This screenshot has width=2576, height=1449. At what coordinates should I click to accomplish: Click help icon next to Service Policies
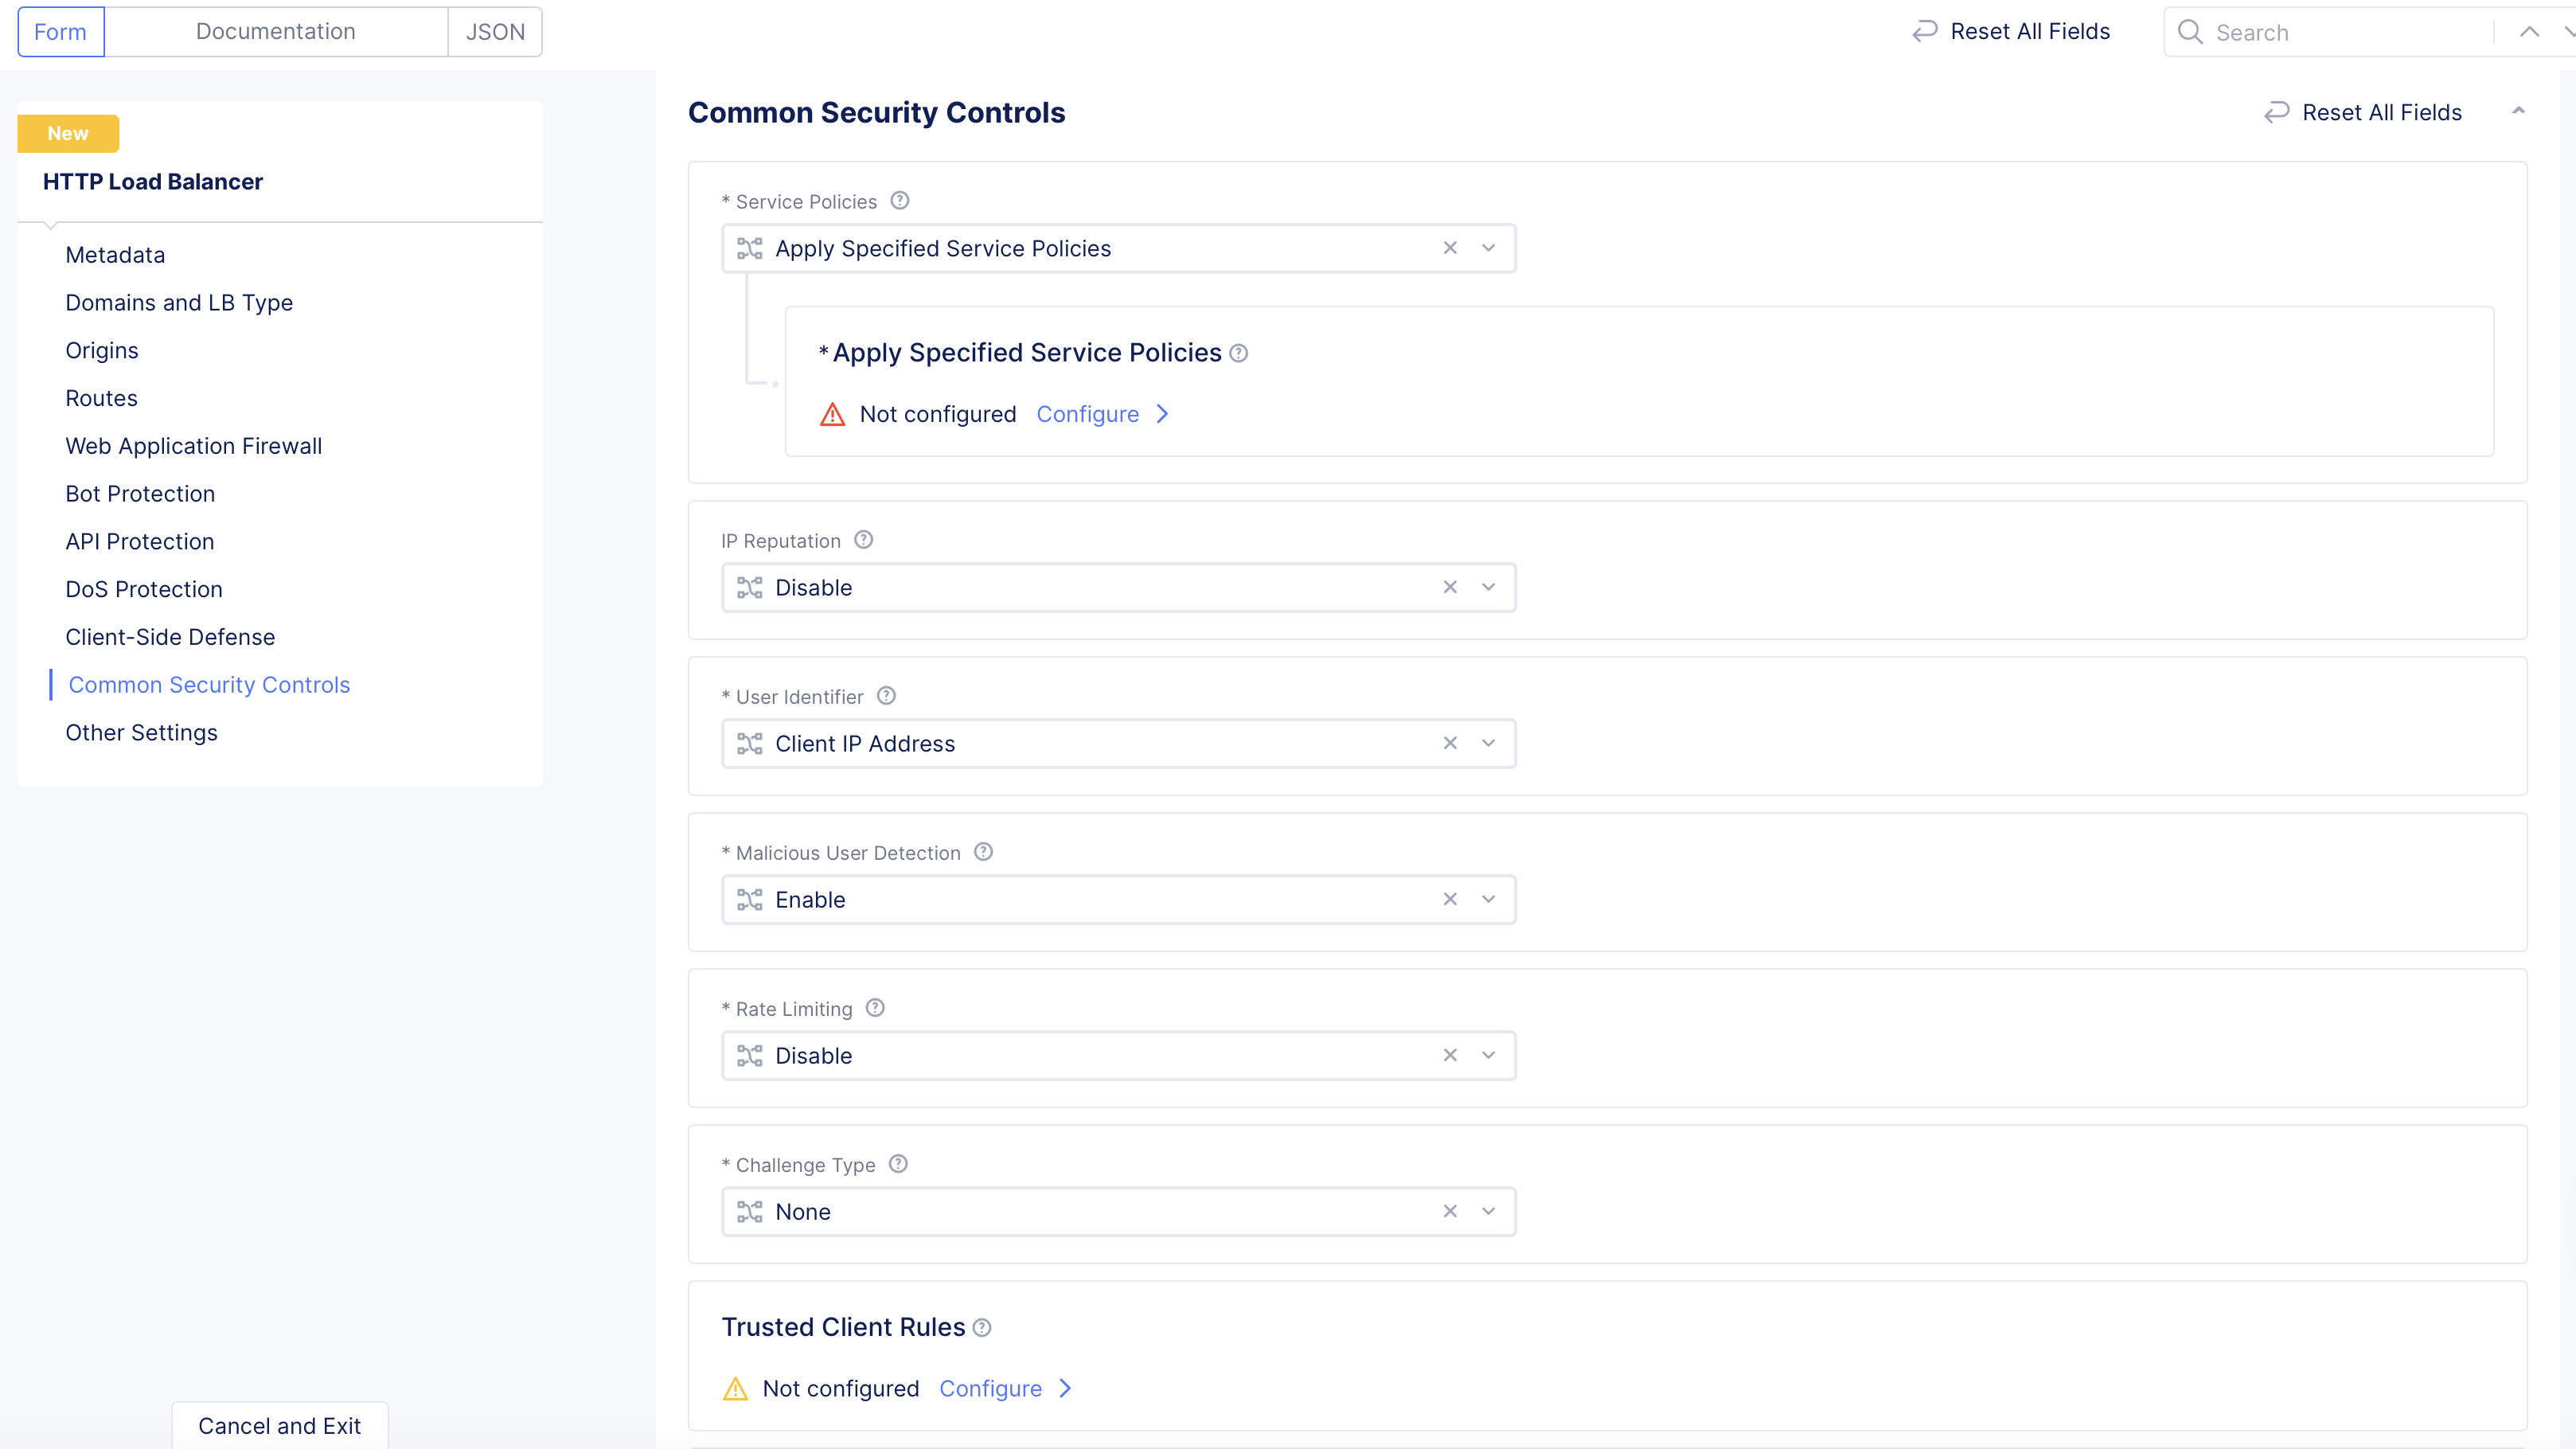point(900,201)
